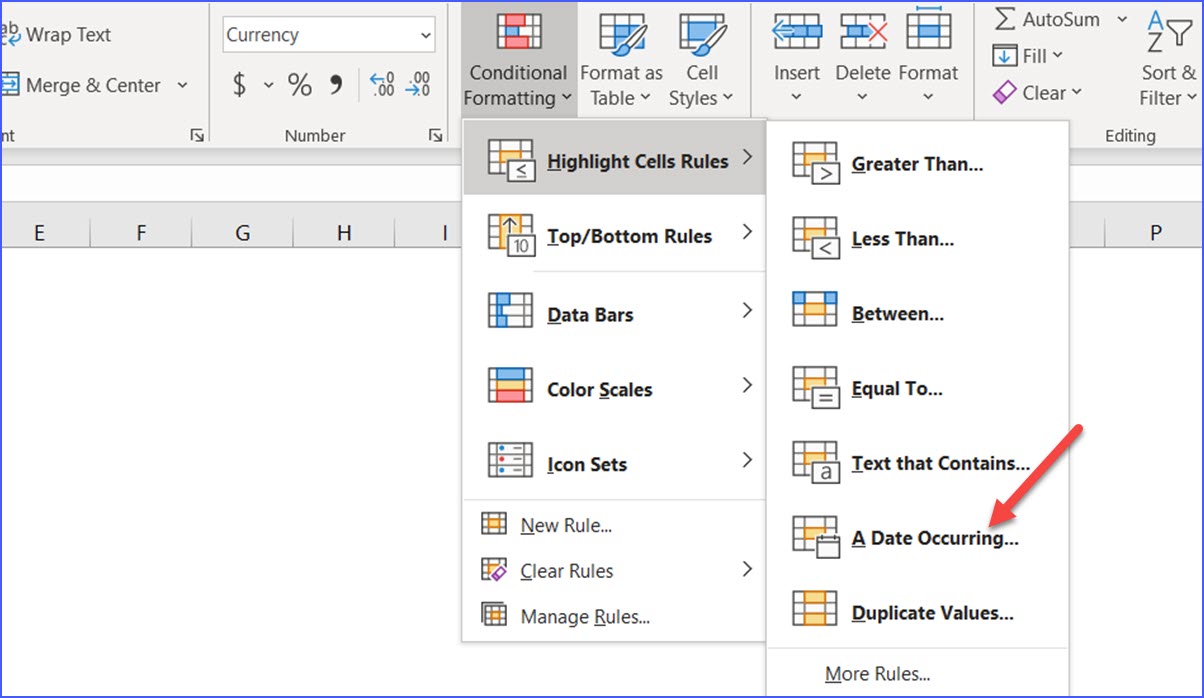Apply Percent Style formatting
The width and height of the screenshot is (1204, 698).
[298, 85]
